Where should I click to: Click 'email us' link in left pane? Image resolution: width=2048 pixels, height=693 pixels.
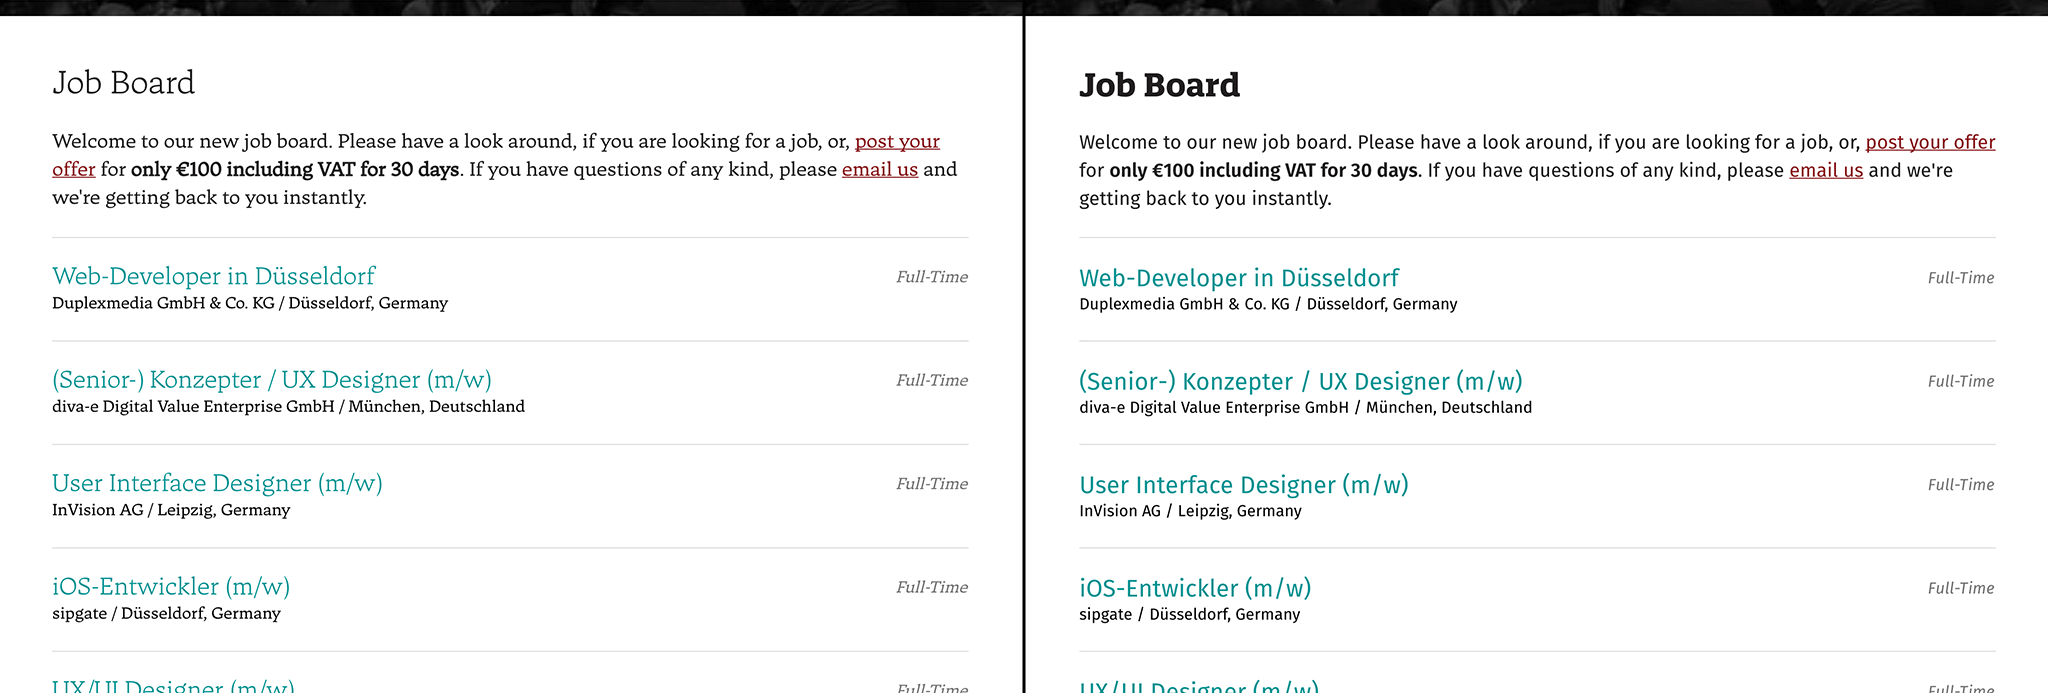[879, 170]
